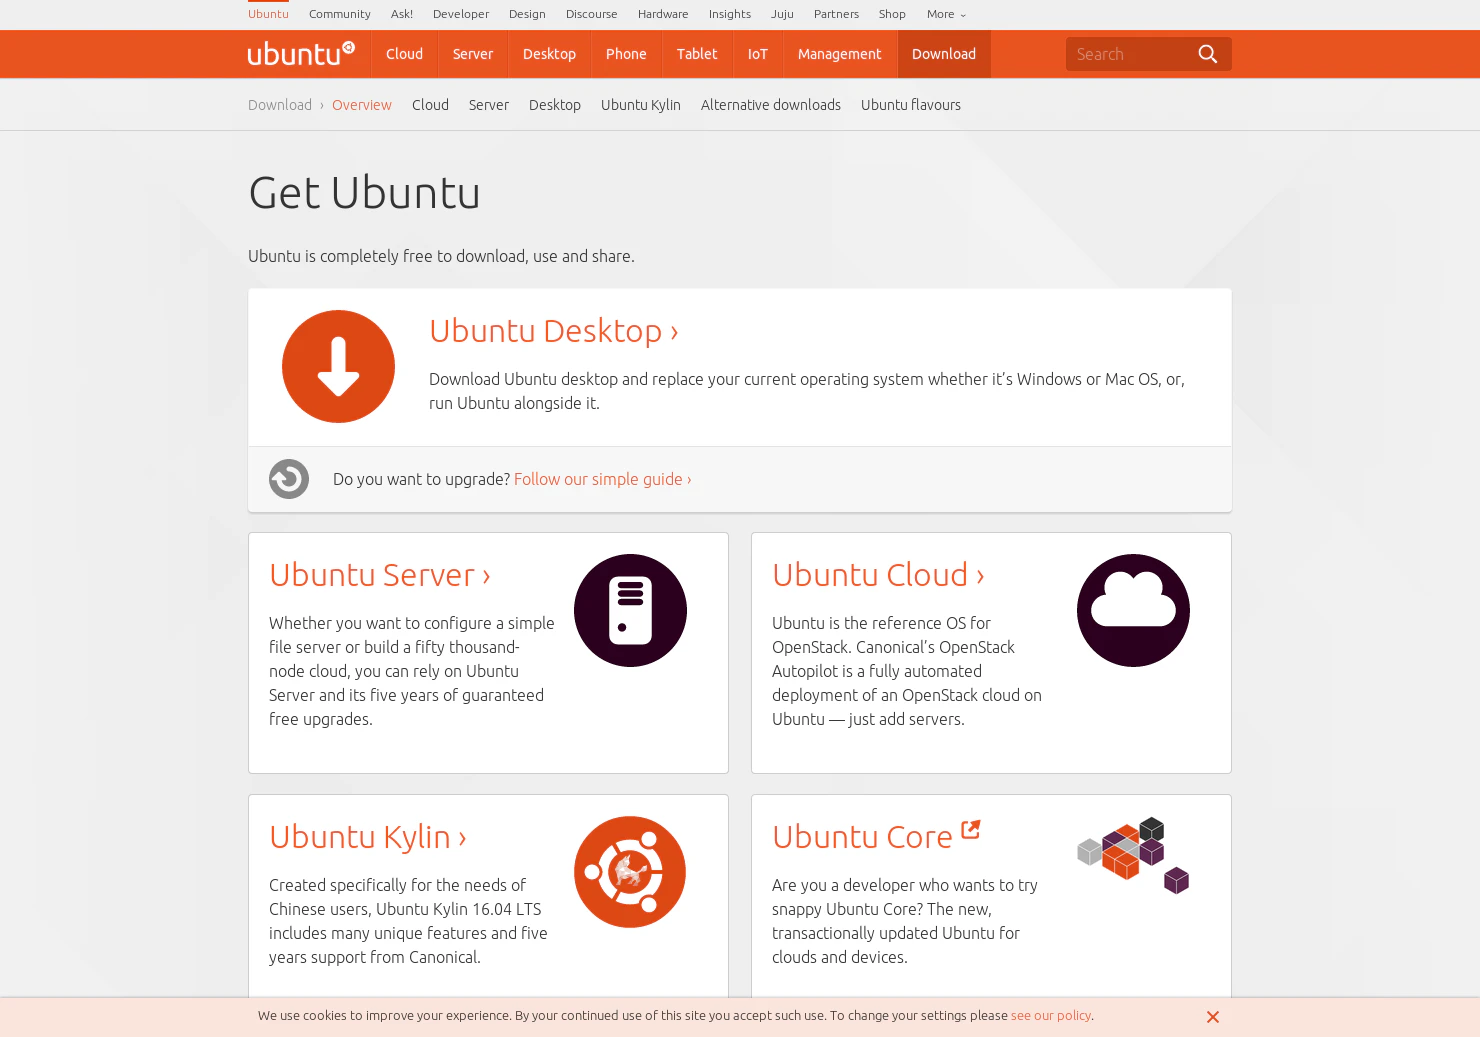
Task: Open the Cloud main navigation item
Action: [405, 54]
